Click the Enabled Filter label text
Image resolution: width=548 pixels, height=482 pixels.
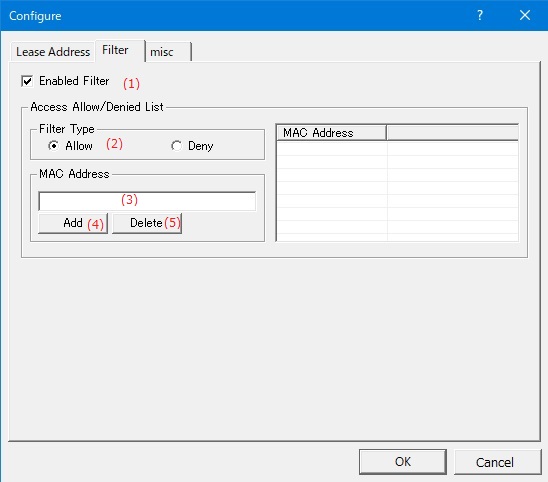click(x=74, y=81)
